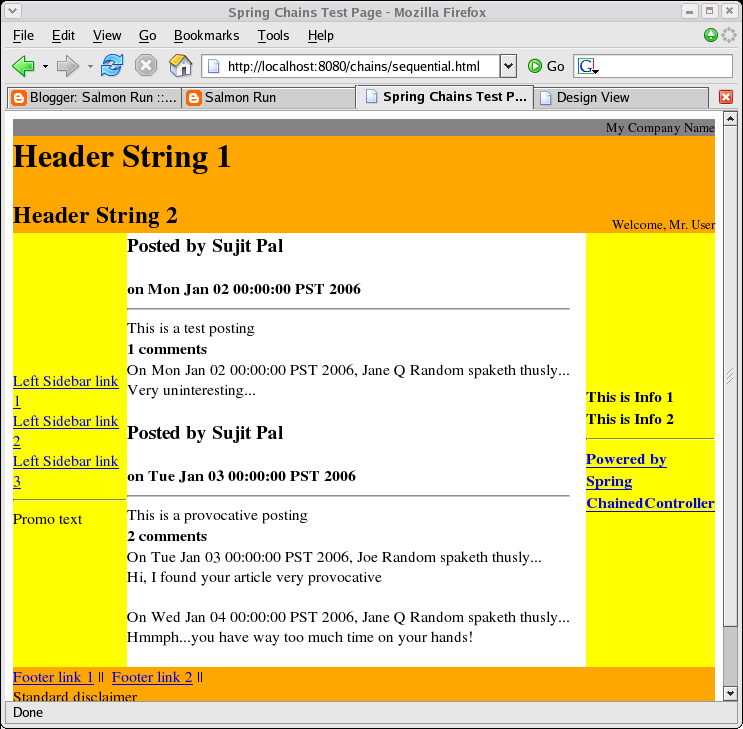The width and height of the screenshot is (743, 729).
Task: Click the Blogger icon on first tab
Action: click(x=19, y=98)
